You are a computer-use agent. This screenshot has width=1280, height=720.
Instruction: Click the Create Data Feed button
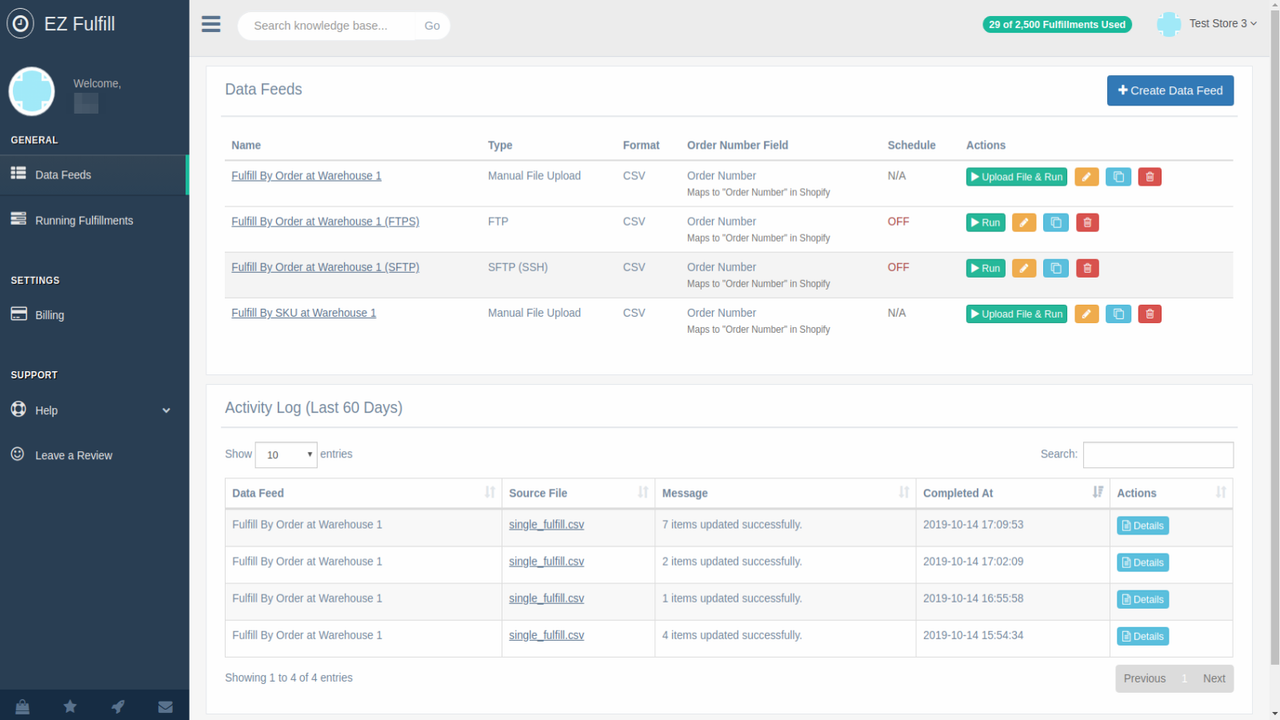1170,90
